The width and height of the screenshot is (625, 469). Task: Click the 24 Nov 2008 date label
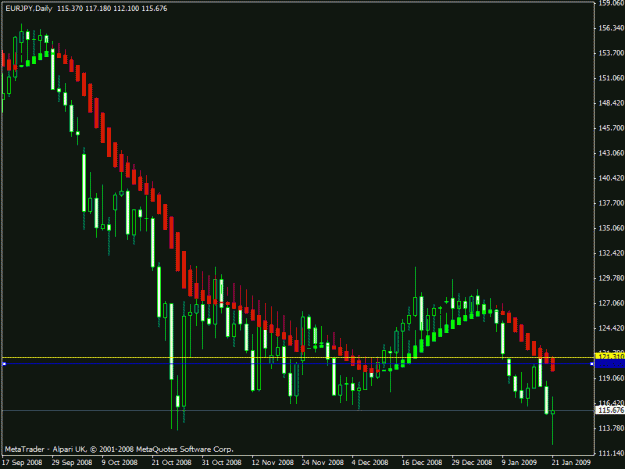point(322,463)
